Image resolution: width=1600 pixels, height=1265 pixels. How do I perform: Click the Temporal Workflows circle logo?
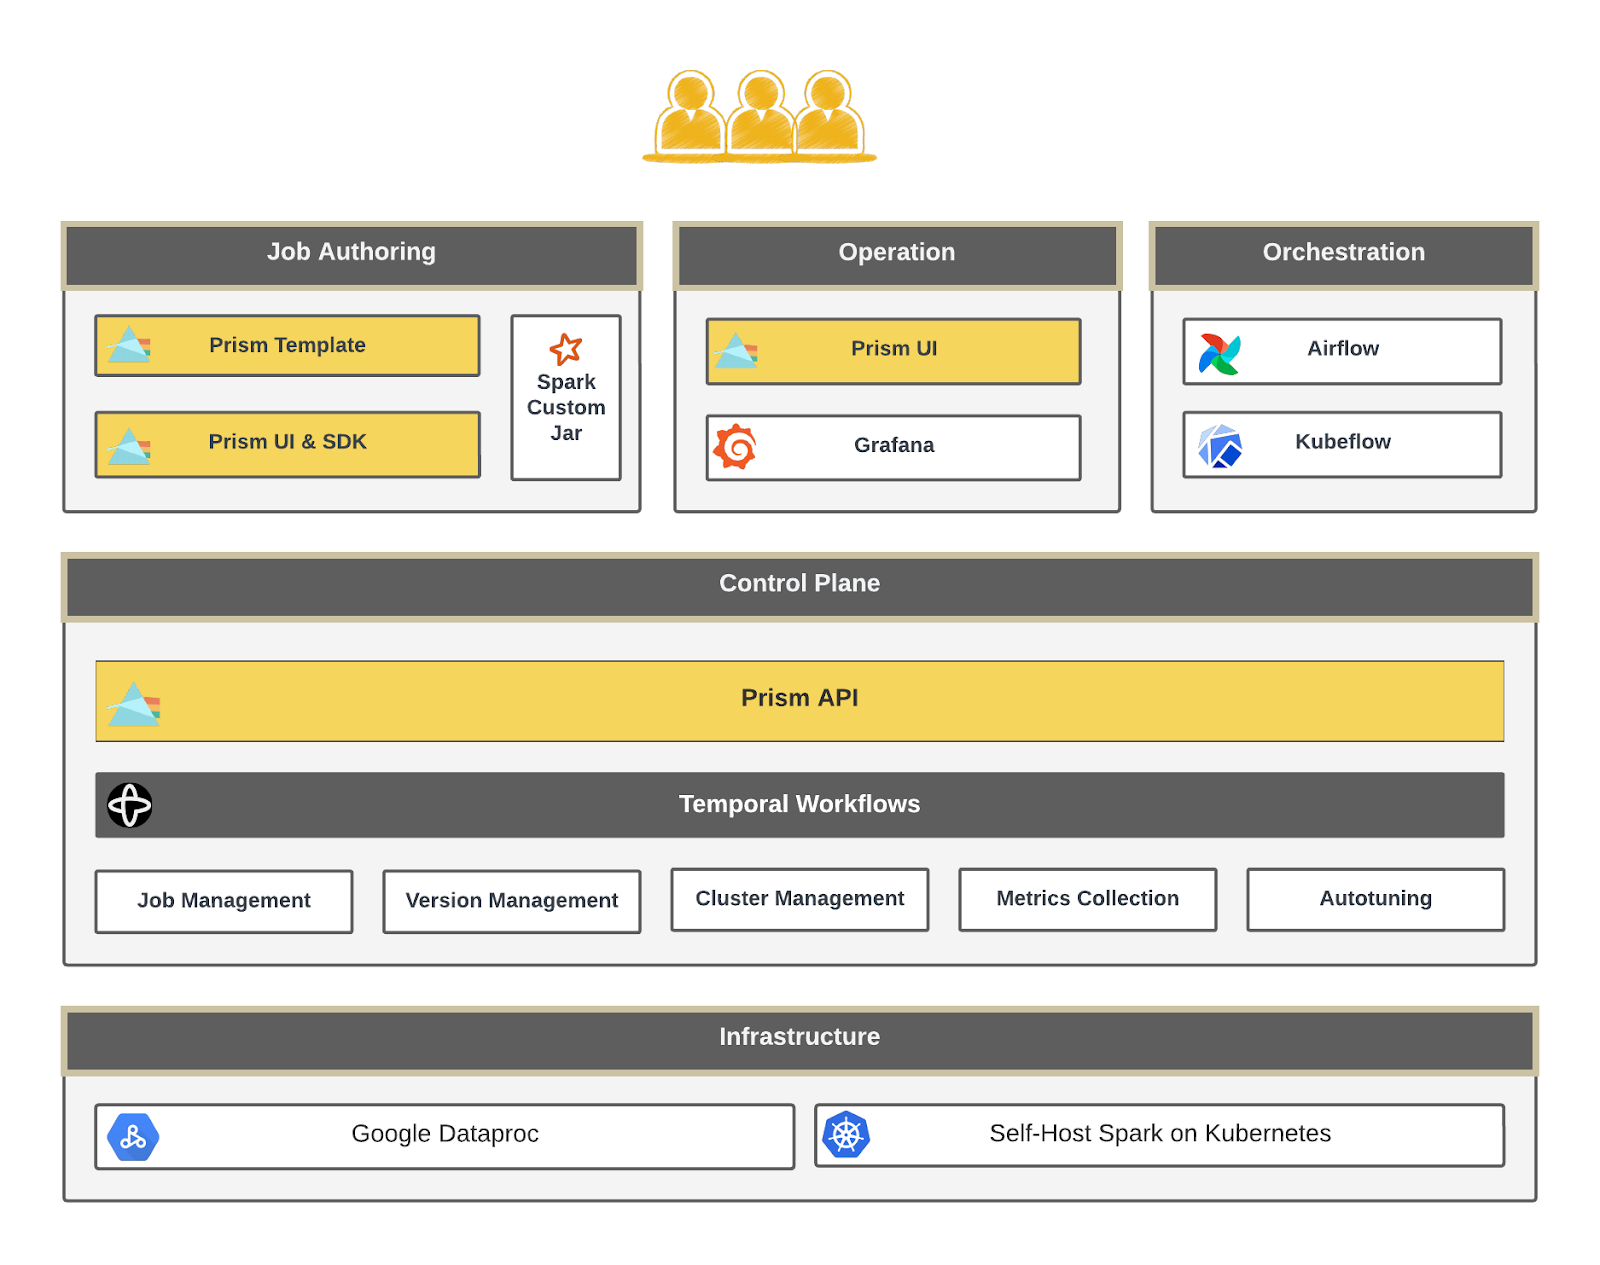point(130,805)
